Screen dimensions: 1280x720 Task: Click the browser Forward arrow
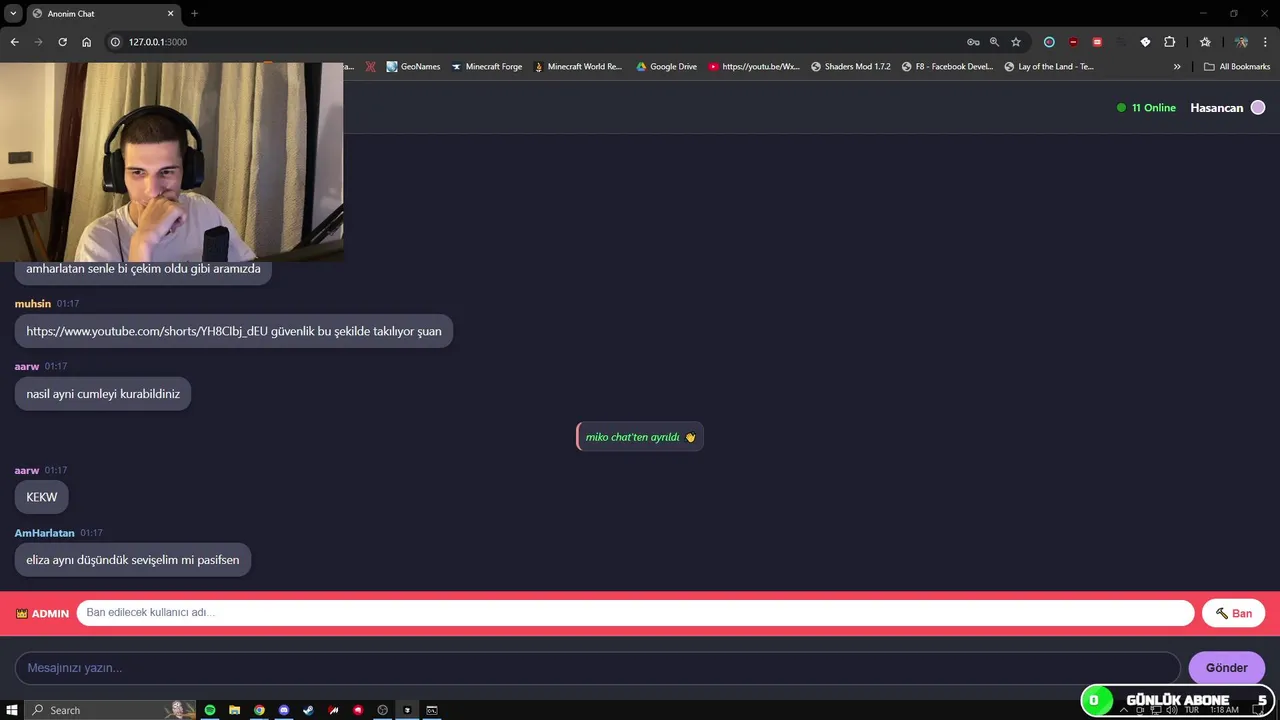38,42
